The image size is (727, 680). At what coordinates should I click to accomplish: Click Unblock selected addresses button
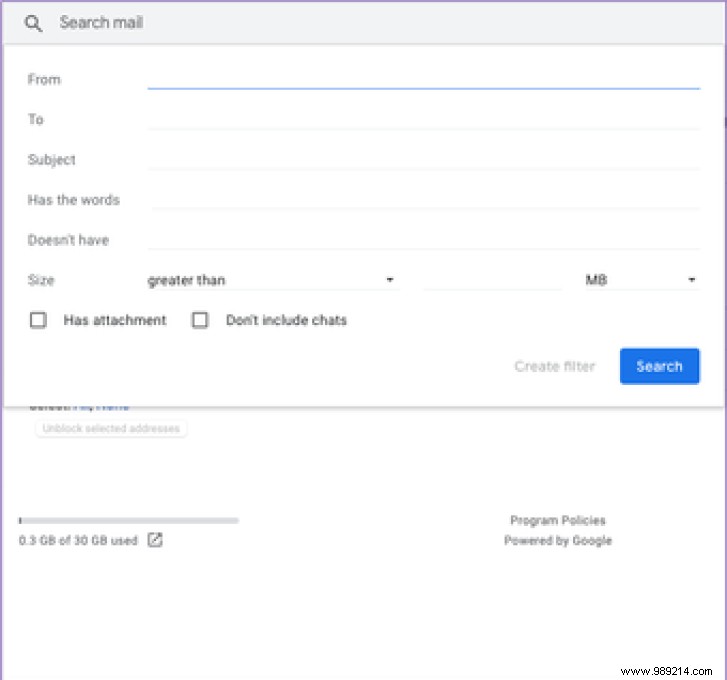(x=111, y=428)
